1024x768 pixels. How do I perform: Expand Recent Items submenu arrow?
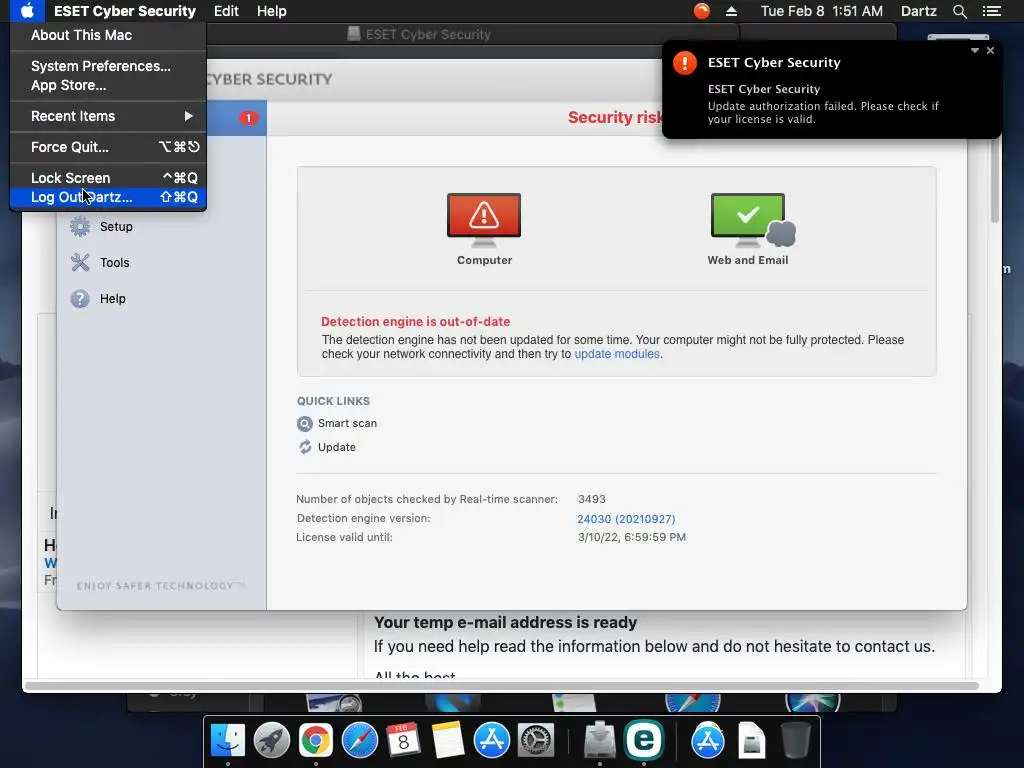point(188,116)
